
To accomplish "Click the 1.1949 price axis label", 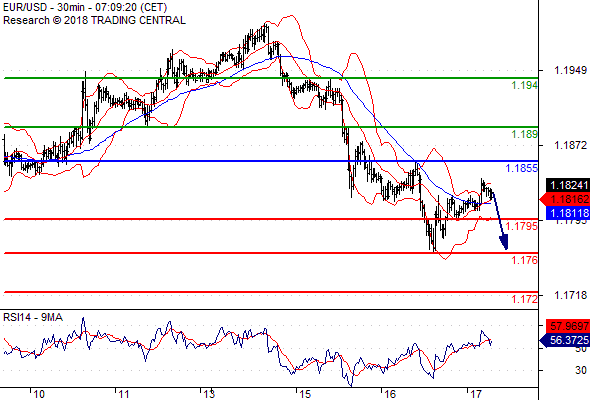I will [570, 70].
